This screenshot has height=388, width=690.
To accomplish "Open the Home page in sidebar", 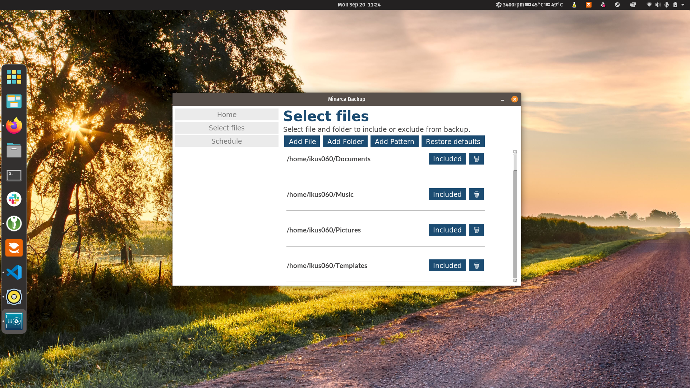I will tap(227, 114).
